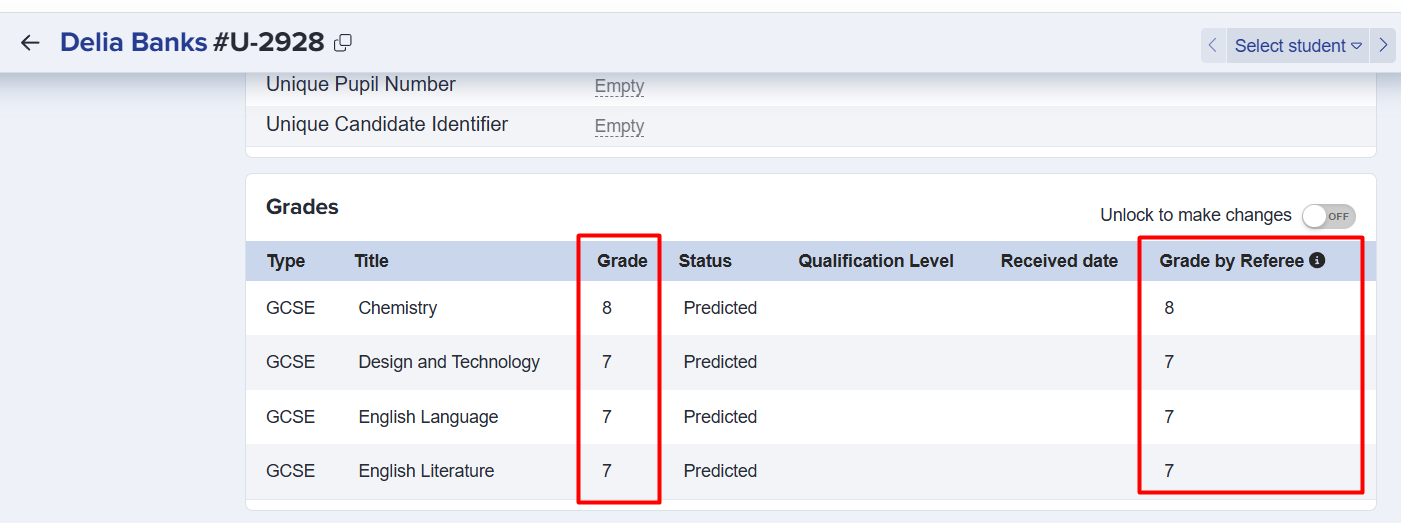
Task: Click the back arrow icon
Action: coord(30,43)
